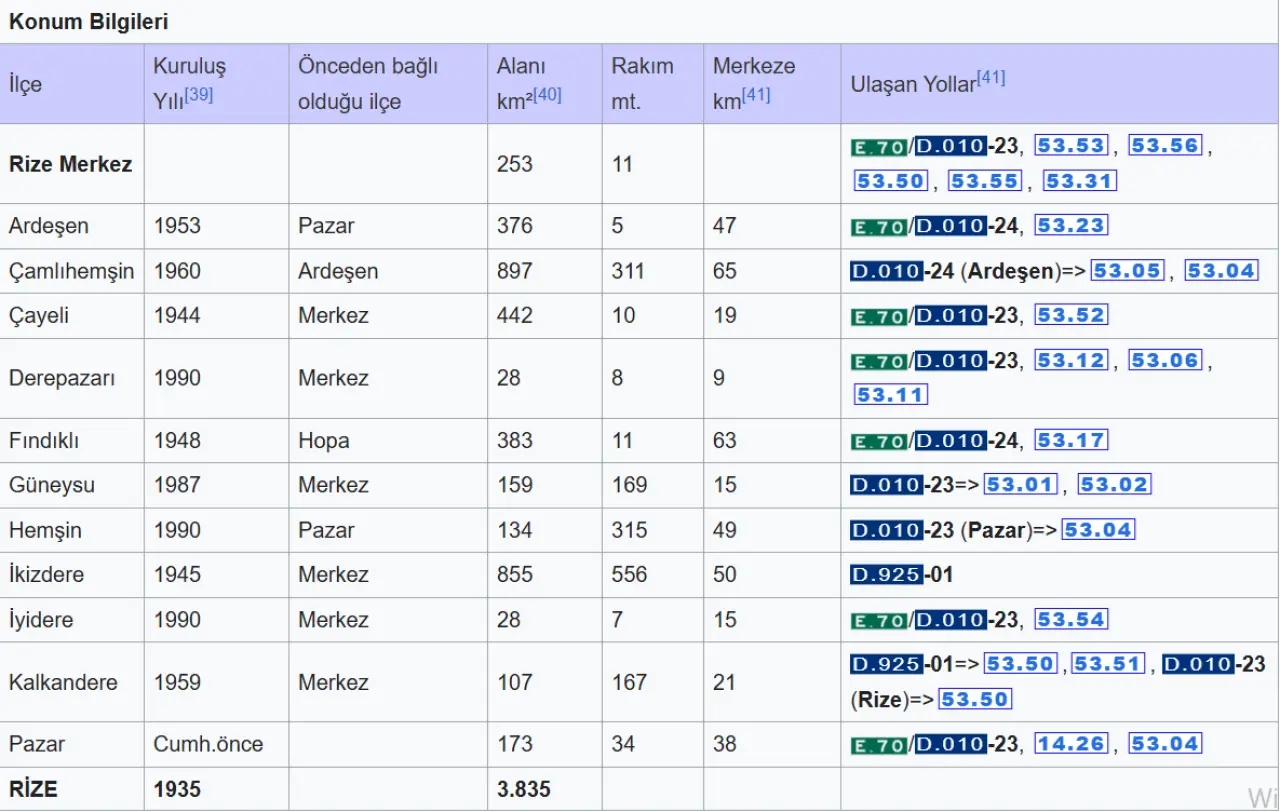Viewport: 1280px width, 812px height.
Task: Click the 53.11 road badge for Derepazarı
Action: (x=890, y=395)
